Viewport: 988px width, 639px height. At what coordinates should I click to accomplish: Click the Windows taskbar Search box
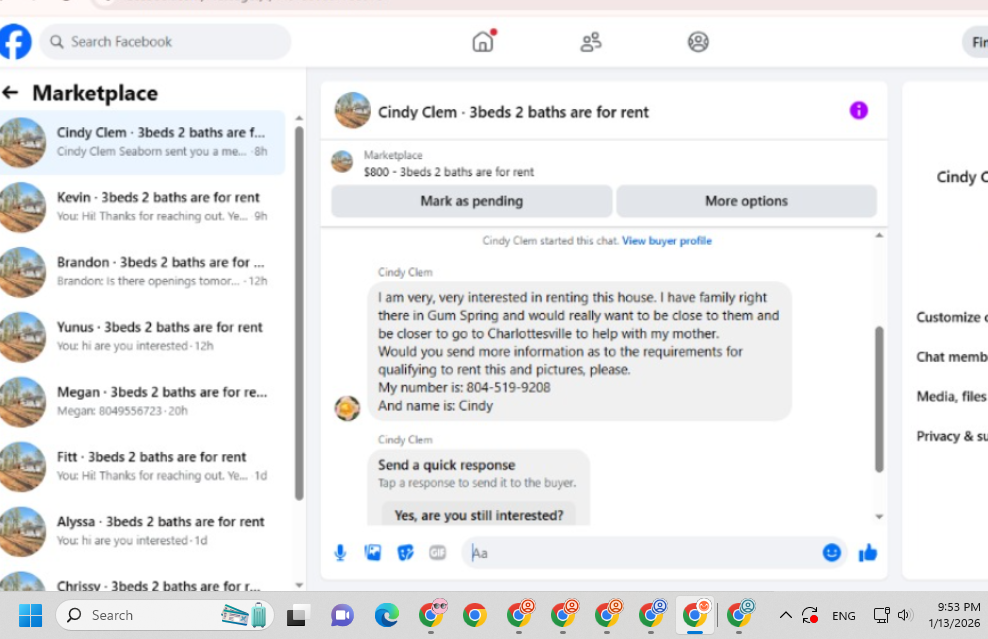tap(165, 615)
